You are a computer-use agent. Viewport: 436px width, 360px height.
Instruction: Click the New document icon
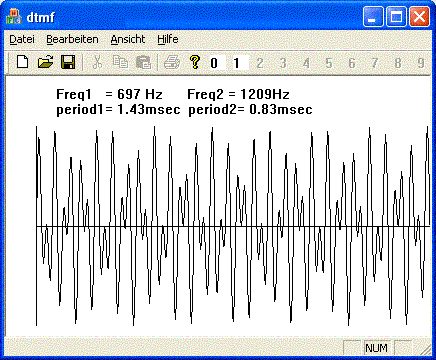tap(22, 62)
